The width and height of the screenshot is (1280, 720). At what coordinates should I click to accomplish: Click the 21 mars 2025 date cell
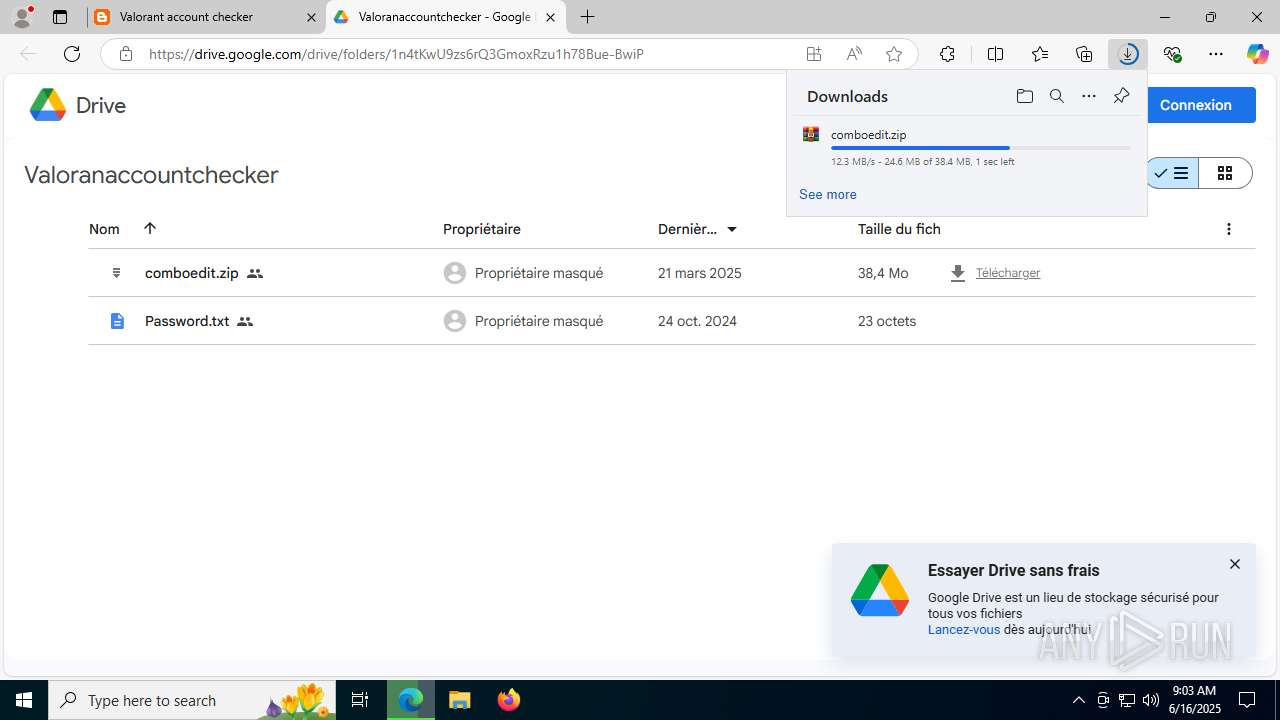700,273
